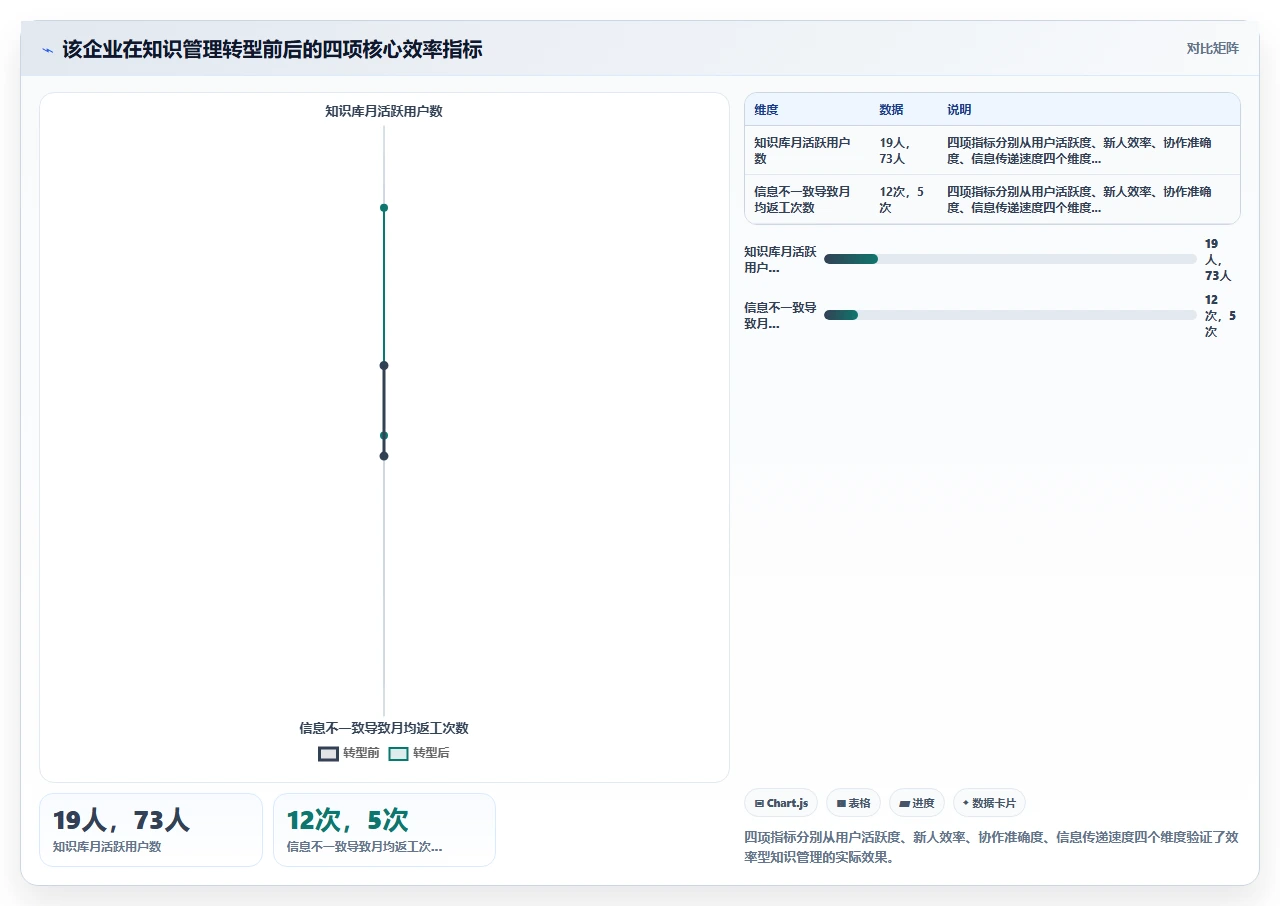Click the 信息不一致导致月均返工次数 axis label below chart

click(x=384, y=728)
